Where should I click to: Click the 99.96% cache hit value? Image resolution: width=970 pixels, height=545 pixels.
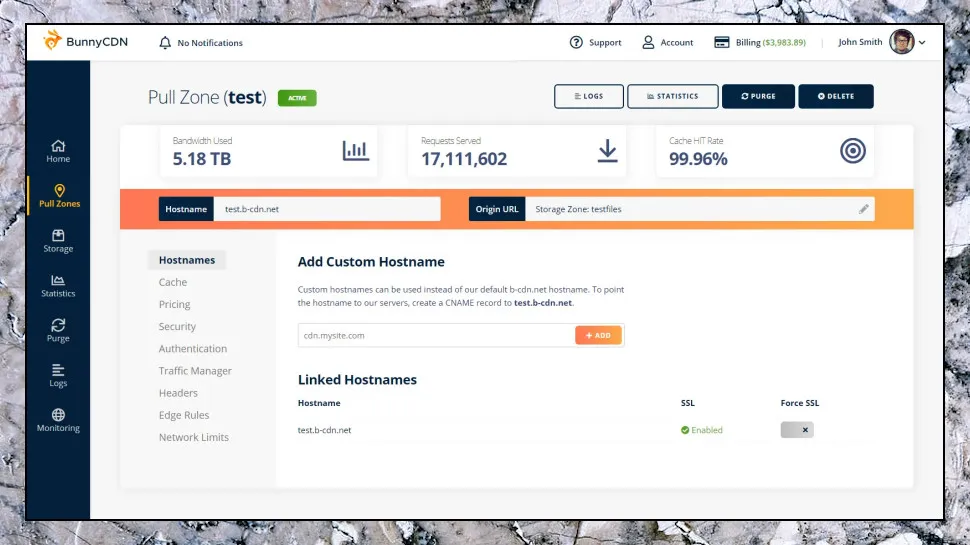pos(698,159)
